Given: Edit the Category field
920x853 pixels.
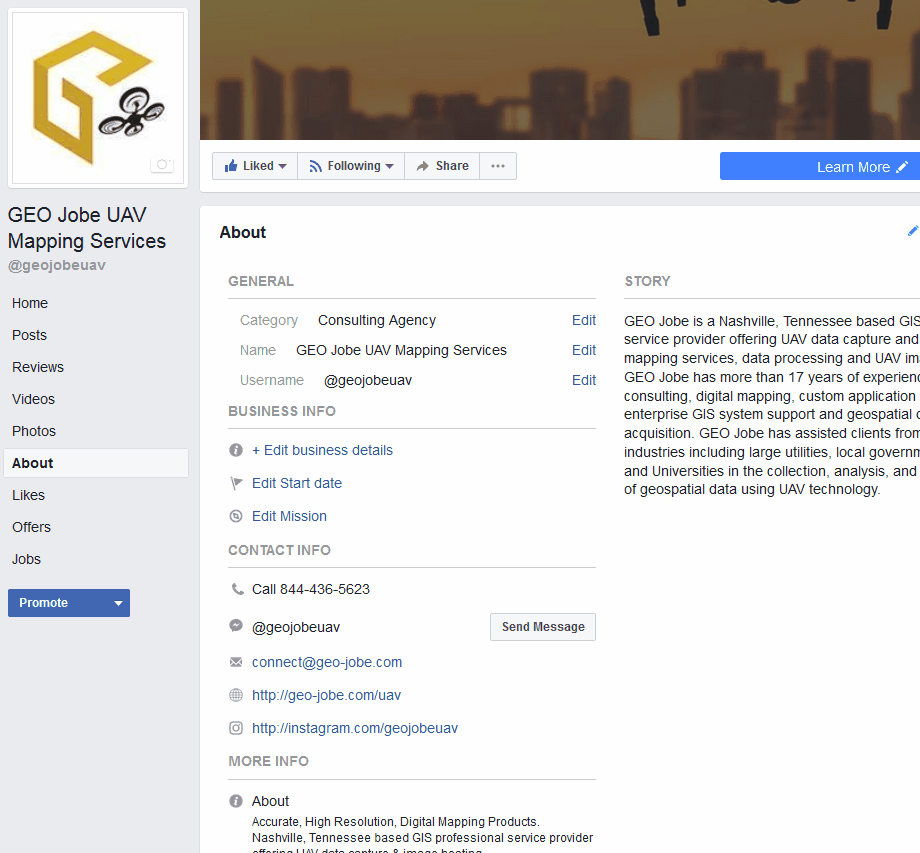Looking at the screenshot, I should point(583,320).
